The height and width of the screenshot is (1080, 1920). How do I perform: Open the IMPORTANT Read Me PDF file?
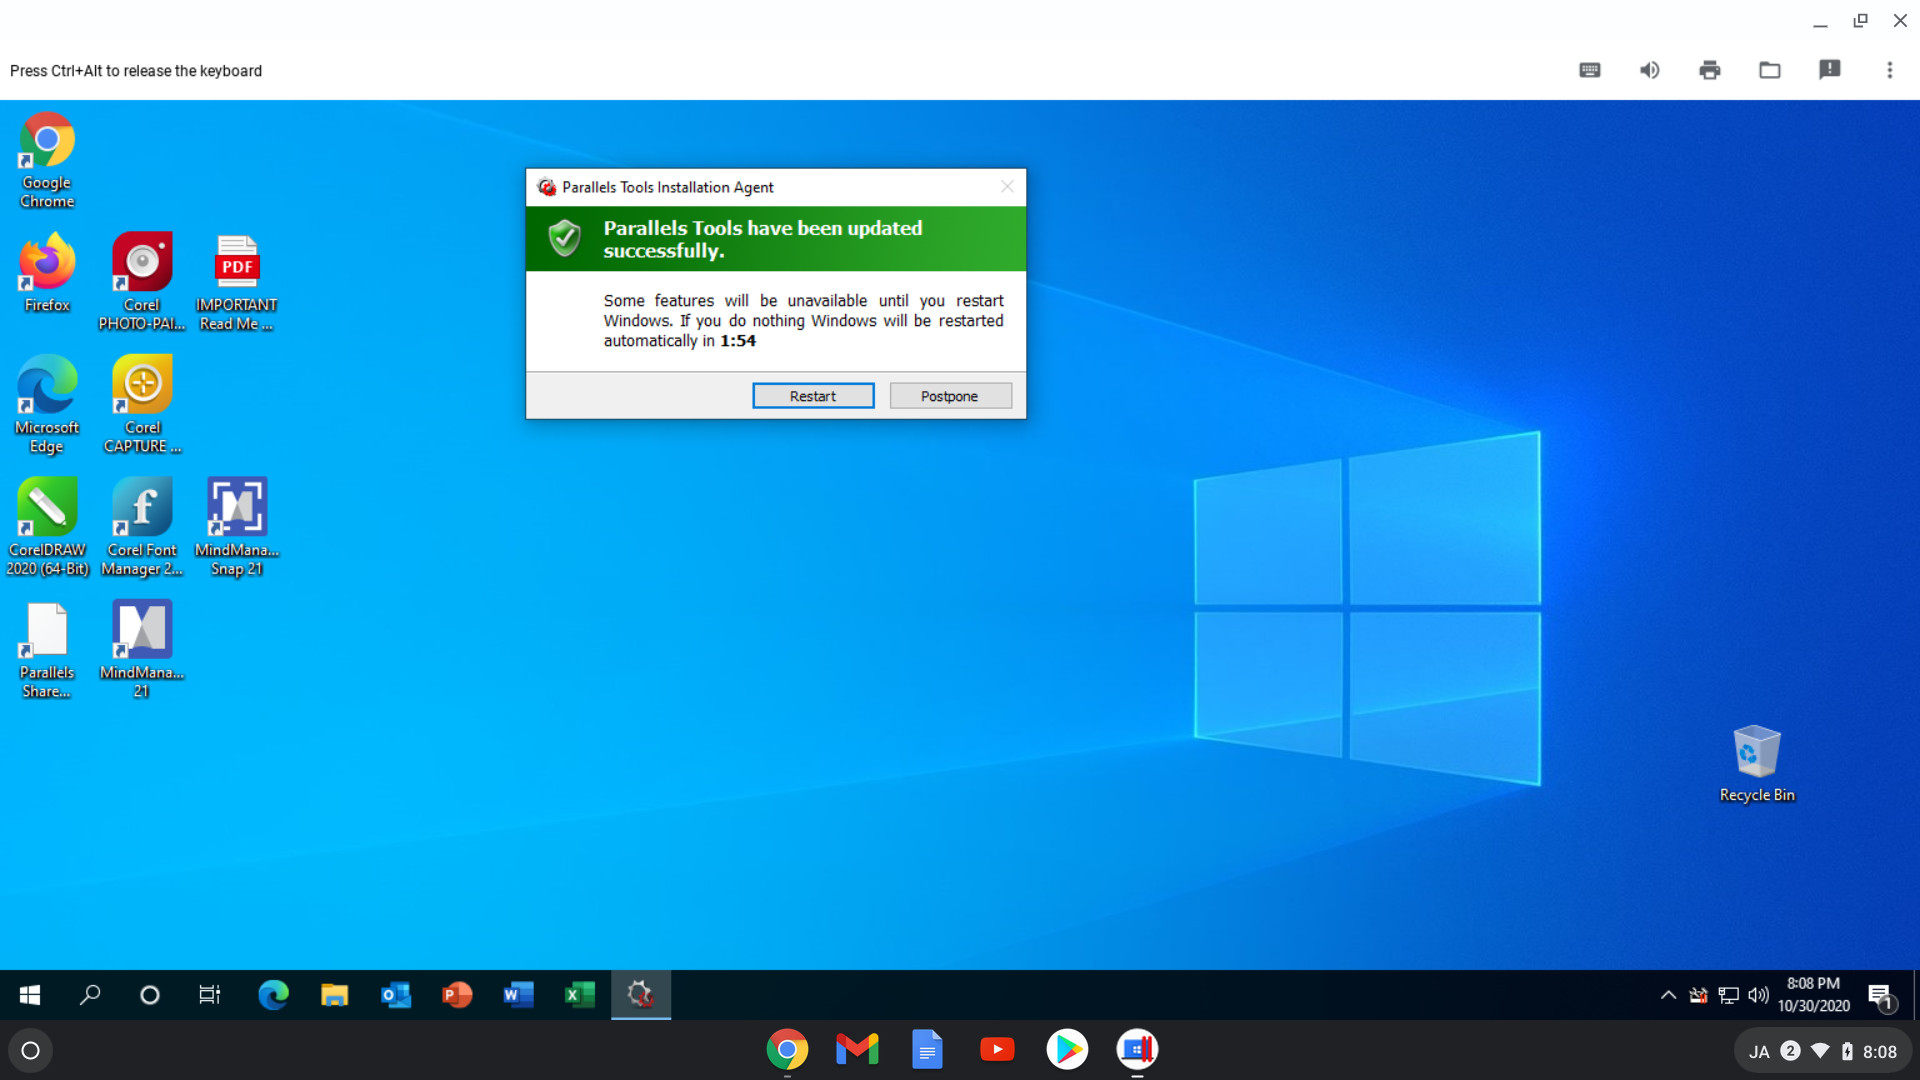237,282
